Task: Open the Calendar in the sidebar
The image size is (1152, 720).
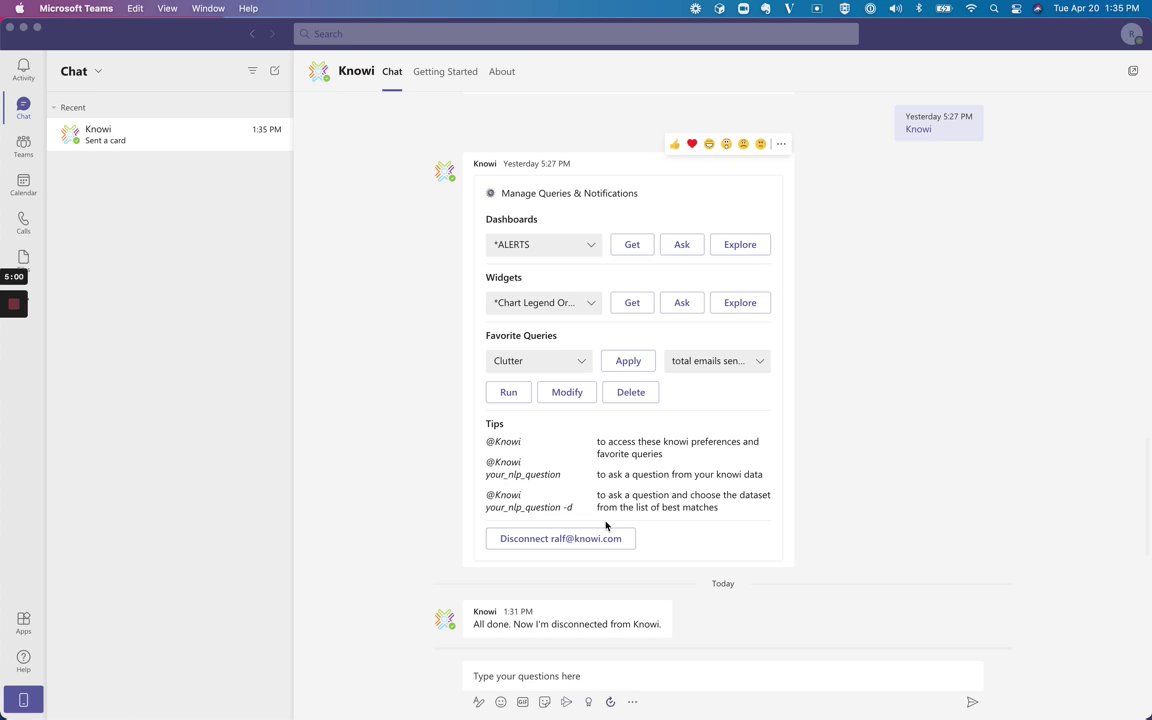Action: click(x=24, y=184)
